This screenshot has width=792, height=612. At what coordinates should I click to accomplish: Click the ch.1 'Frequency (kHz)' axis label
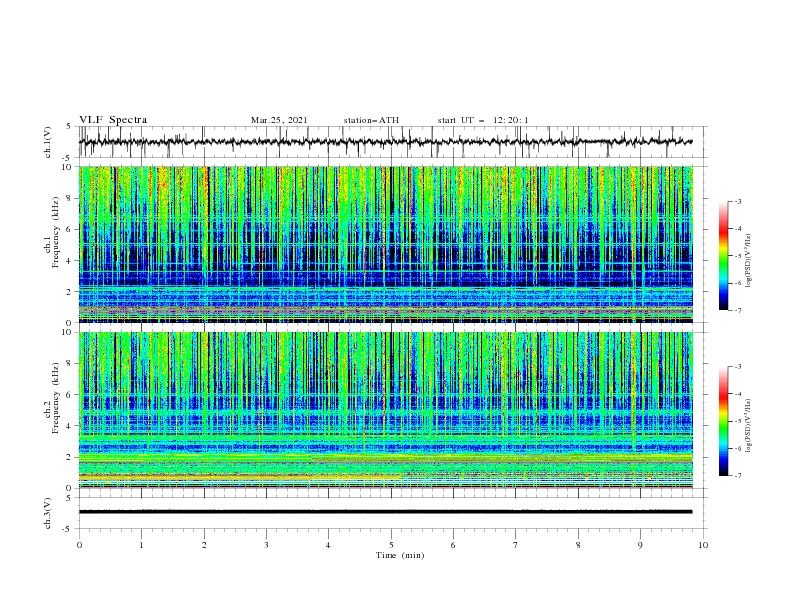(x=57, y=232)
